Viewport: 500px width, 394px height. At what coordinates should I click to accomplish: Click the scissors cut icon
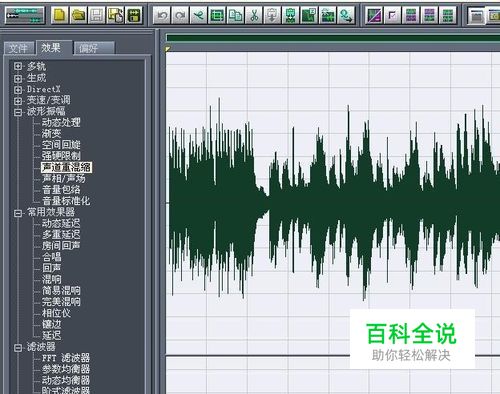(254, 15)
